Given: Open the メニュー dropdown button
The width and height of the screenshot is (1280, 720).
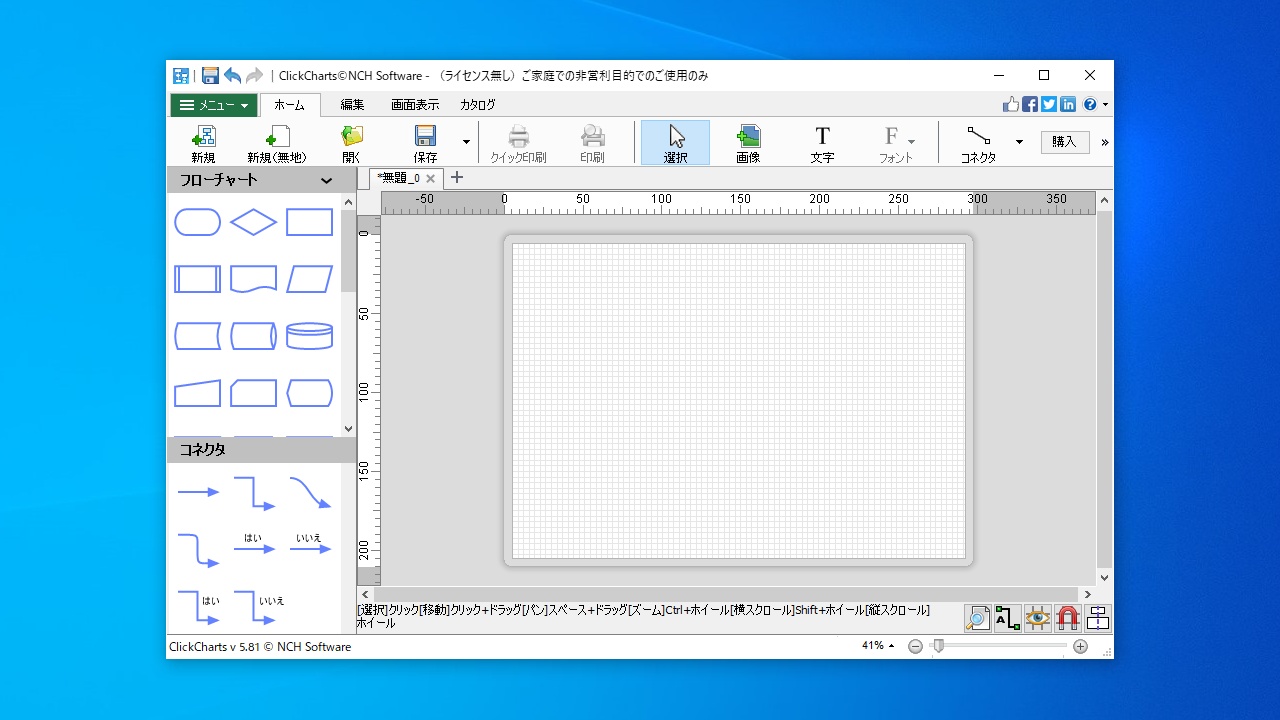Looking at the screenshot, I should [x=214, y=105].
